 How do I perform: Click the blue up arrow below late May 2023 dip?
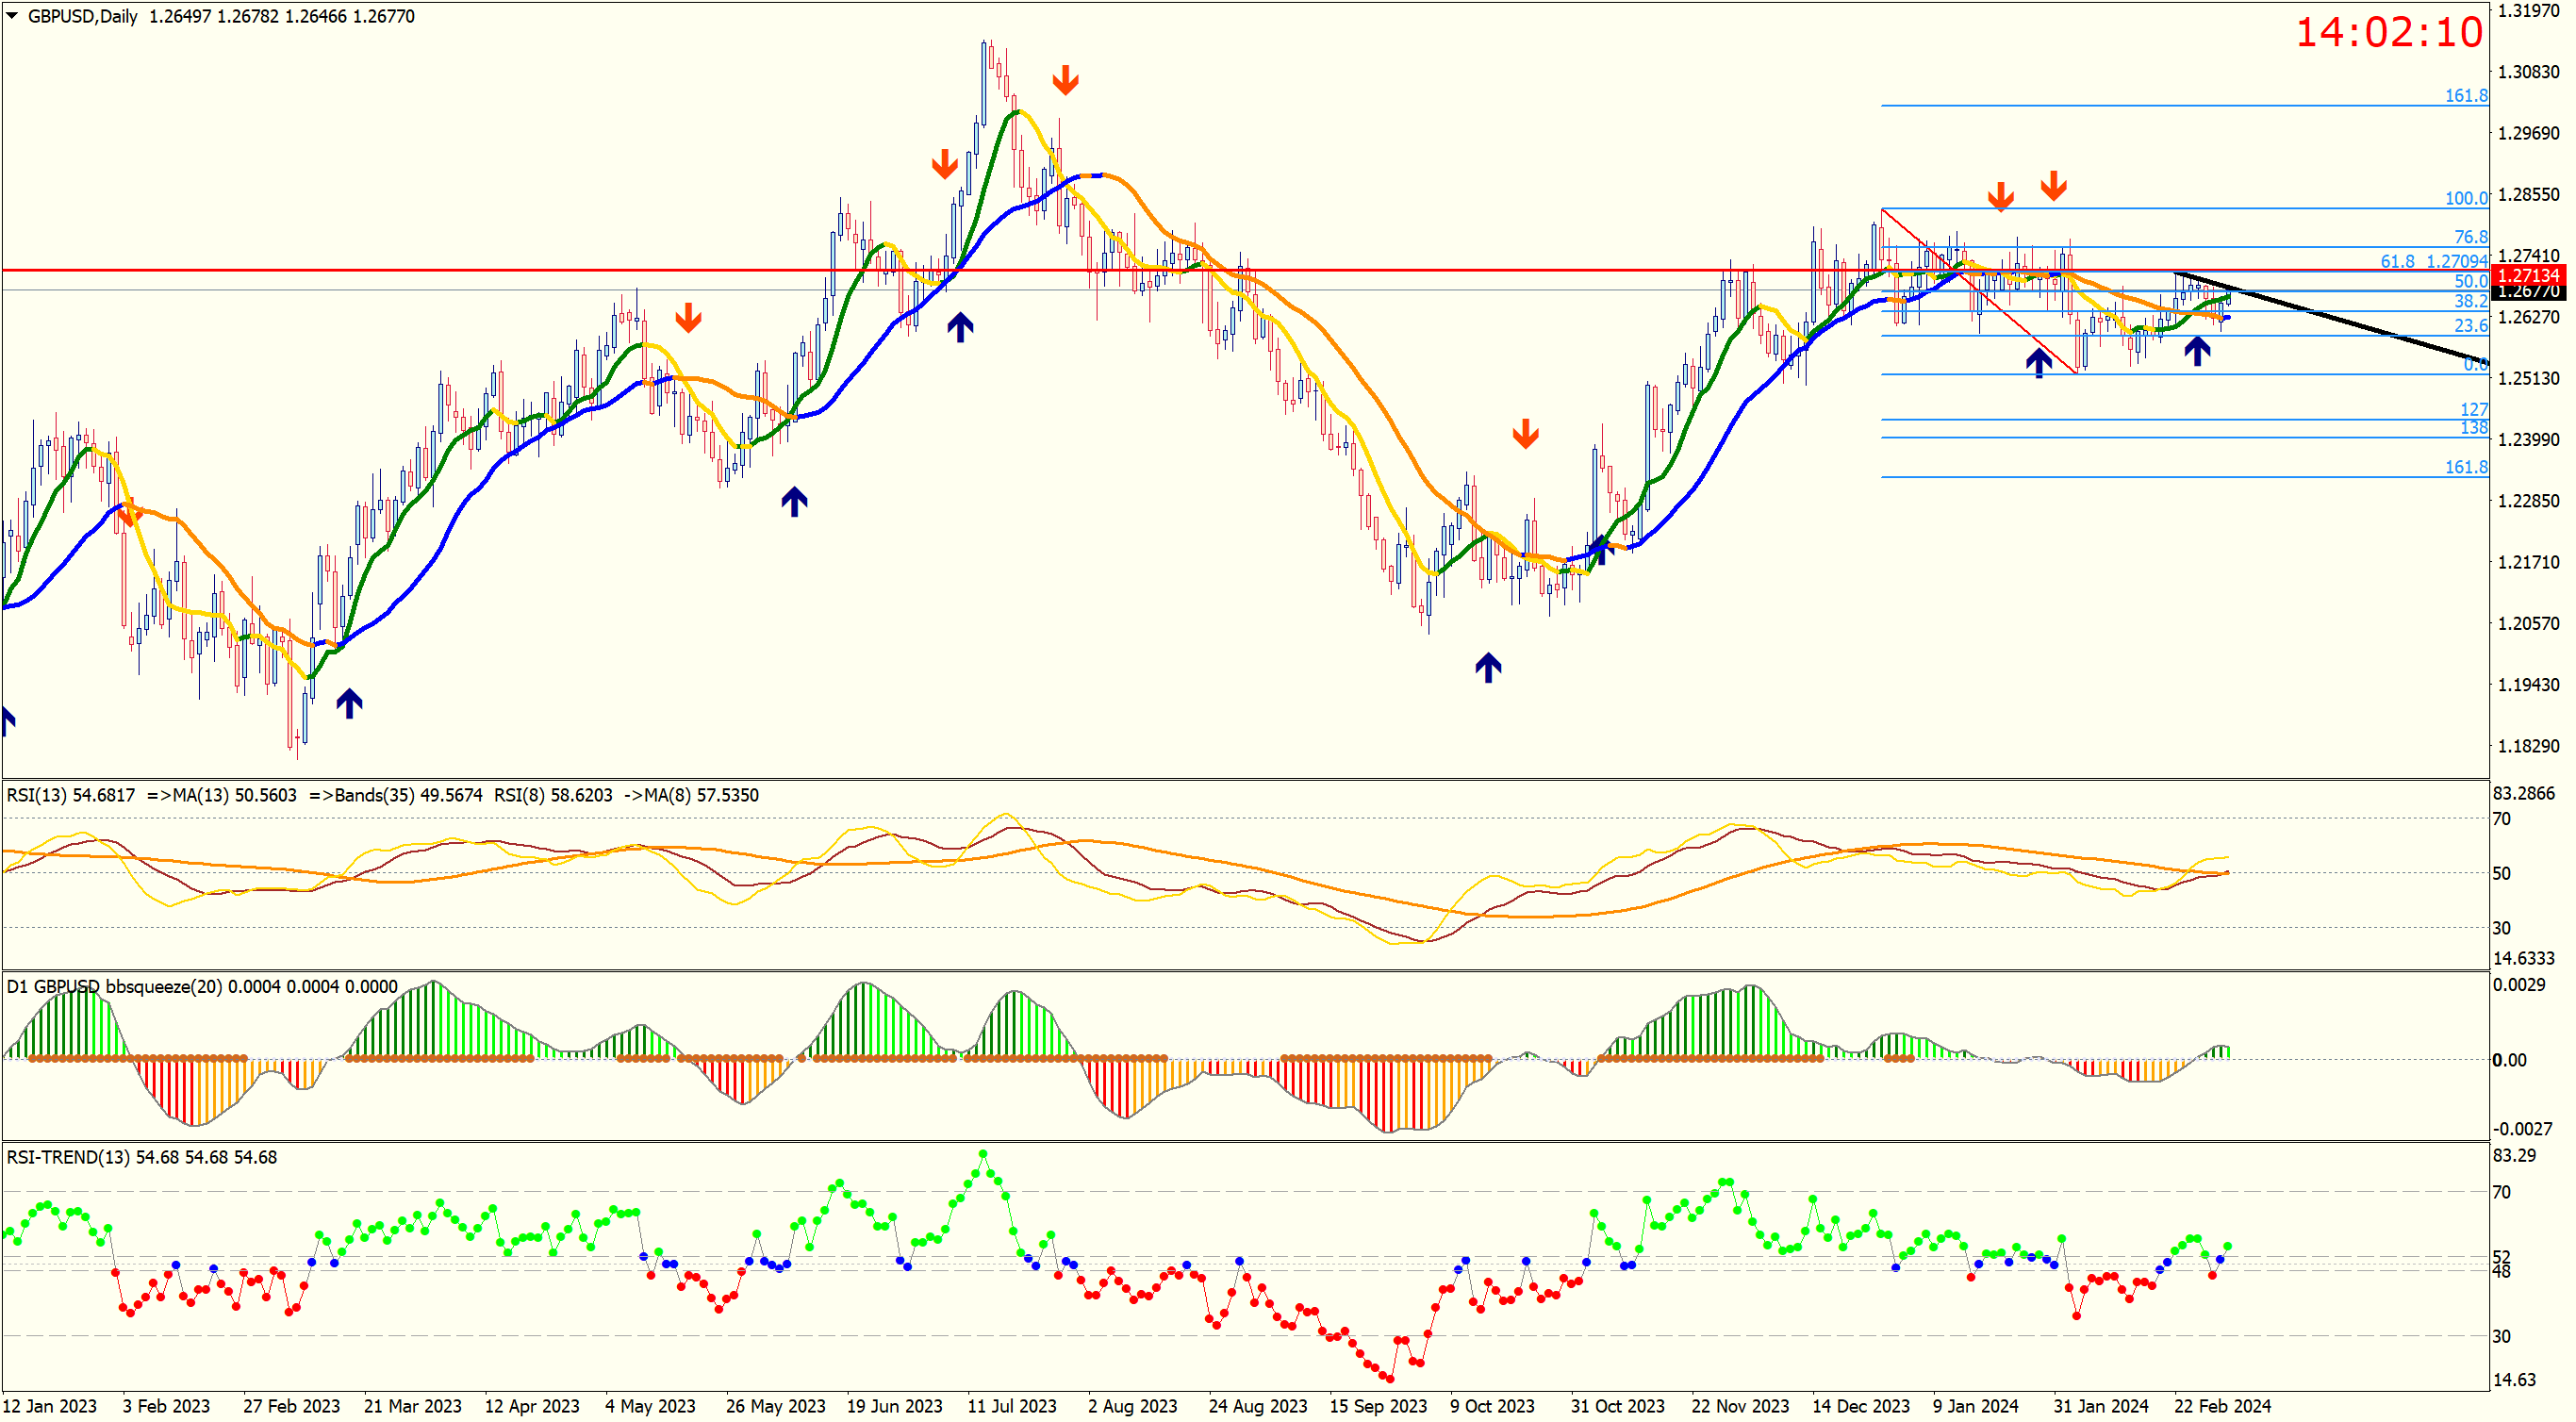point(794,501)
